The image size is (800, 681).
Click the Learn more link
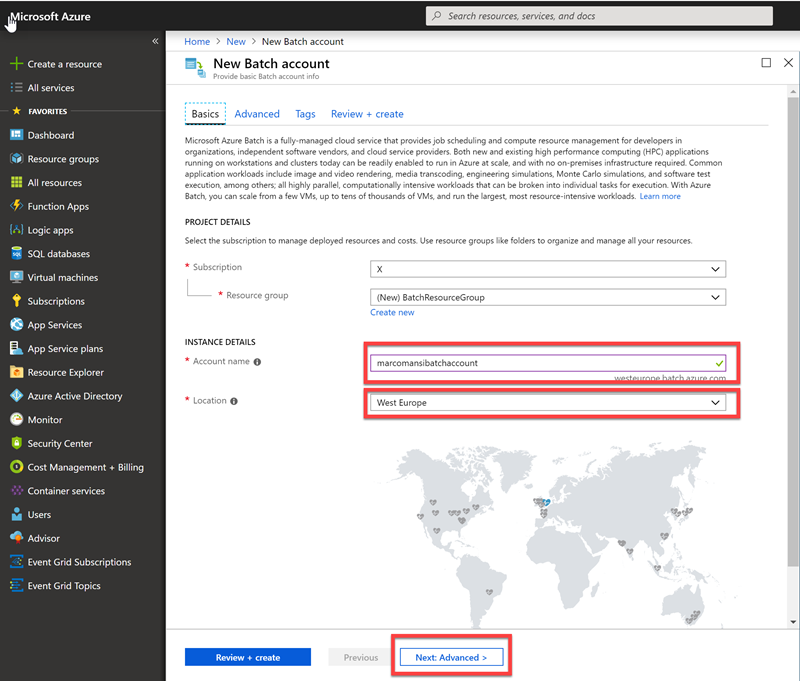(x=660, y=196)
